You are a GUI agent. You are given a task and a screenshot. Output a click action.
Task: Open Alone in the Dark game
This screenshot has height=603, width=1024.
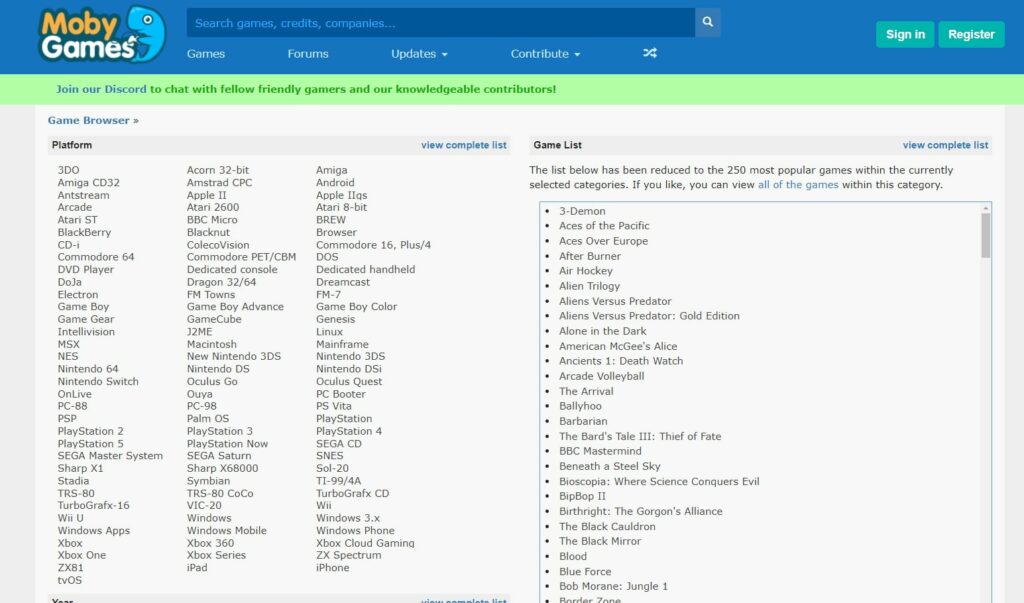coord(602,331)
